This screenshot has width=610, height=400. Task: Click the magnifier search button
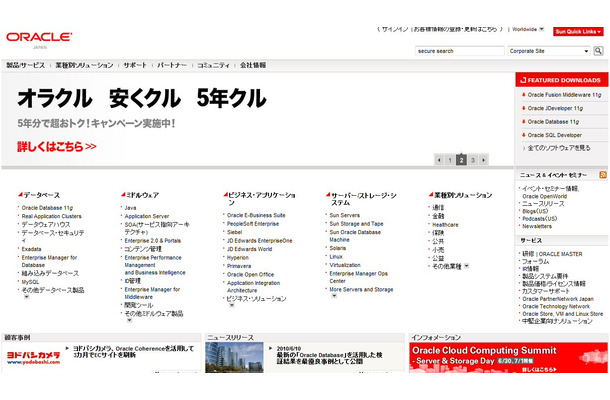click(x=598, y=51)
